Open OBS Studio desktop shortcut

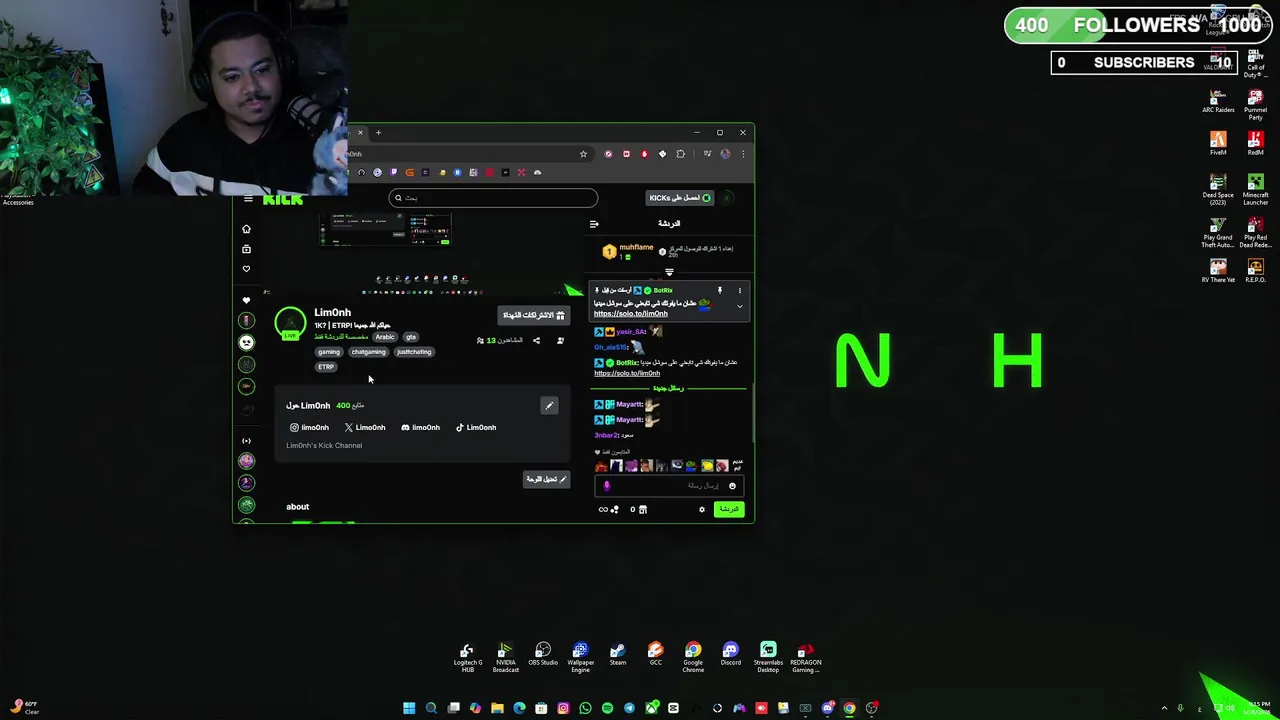(543, 656)
